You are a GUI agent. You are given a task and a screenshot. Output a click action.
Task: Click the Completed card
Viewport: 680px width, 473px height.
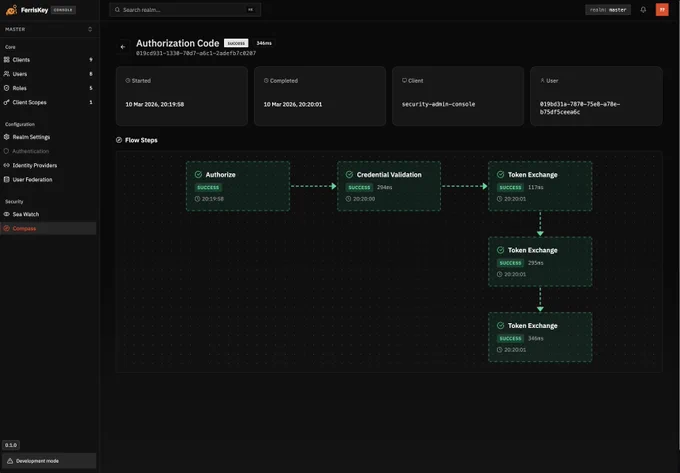click(x=320, y=96)
